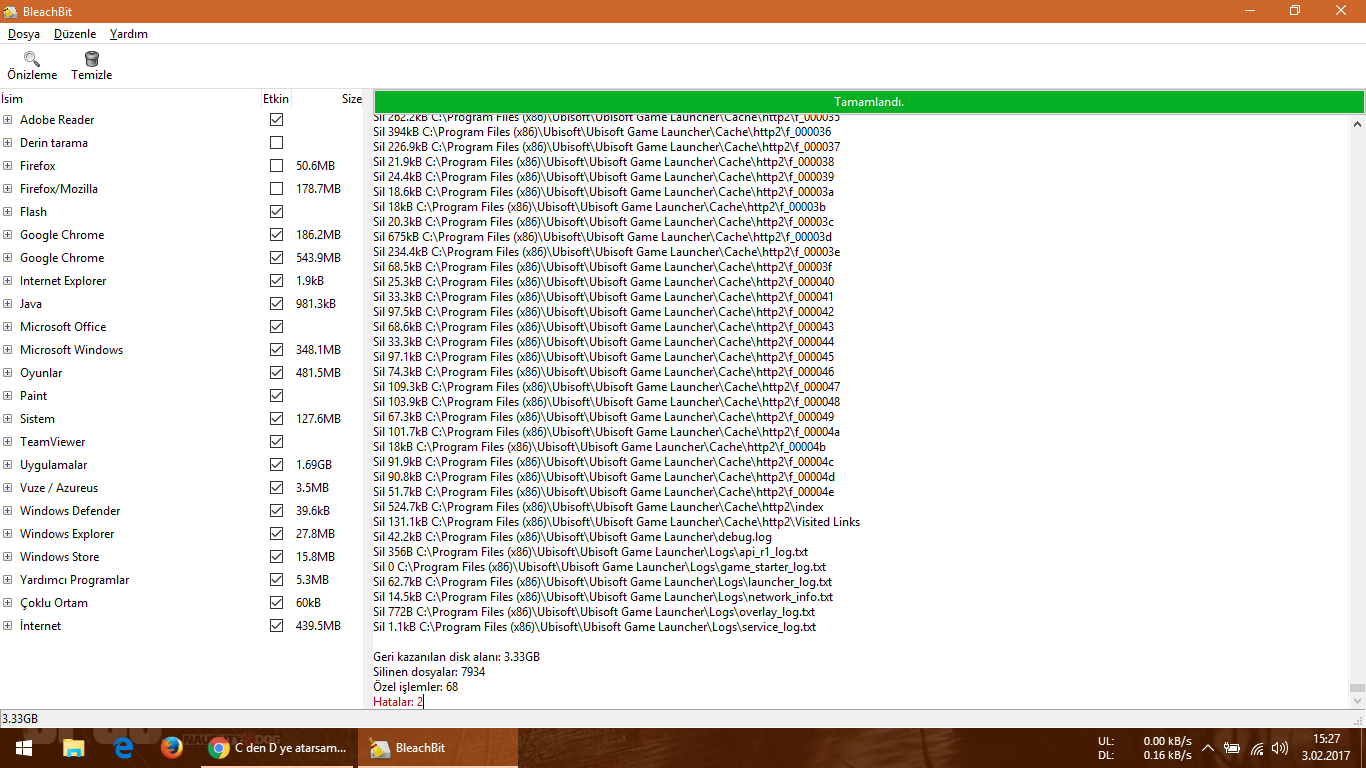Click the Temizle trash can toolbar icon
1366x768 pixels.
(92, 59)
